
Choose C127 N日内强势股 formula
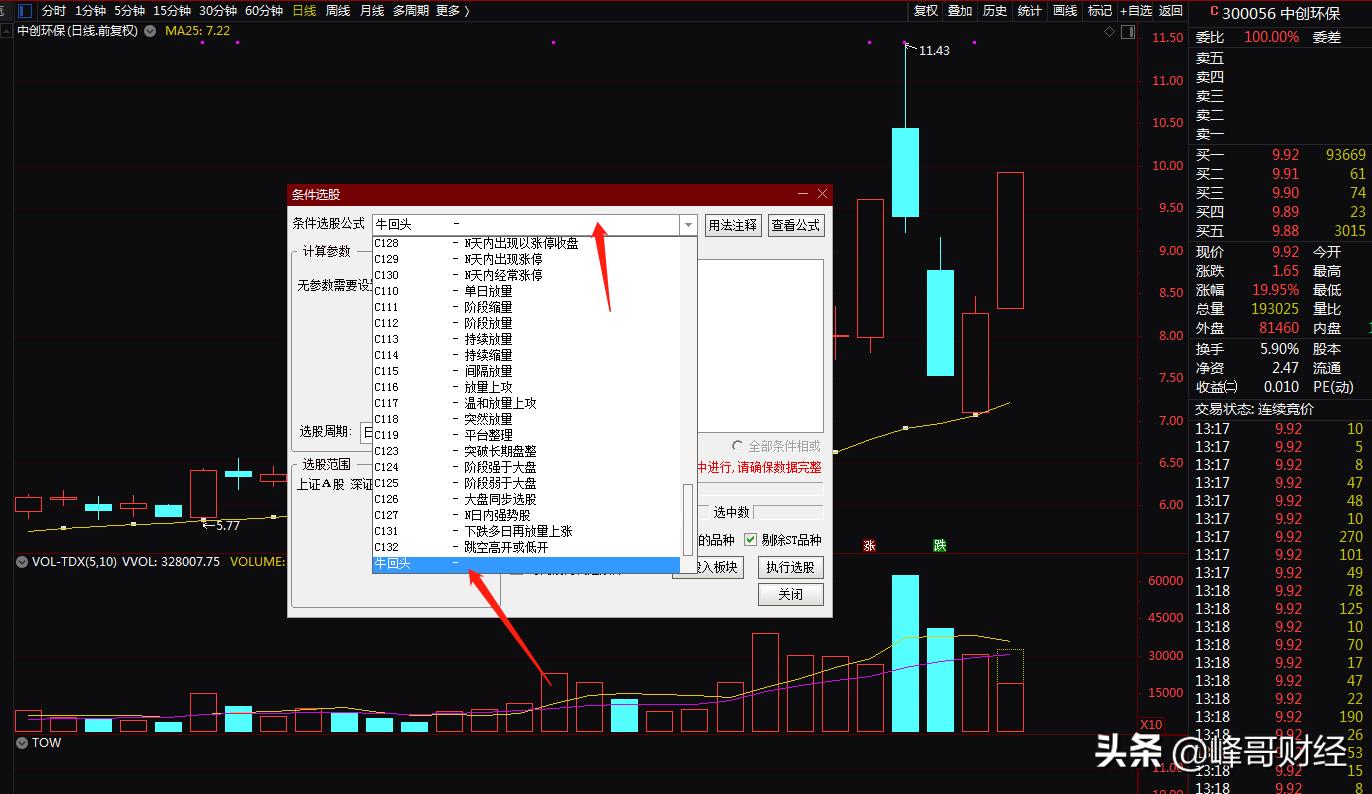click(x=526, y=515)
